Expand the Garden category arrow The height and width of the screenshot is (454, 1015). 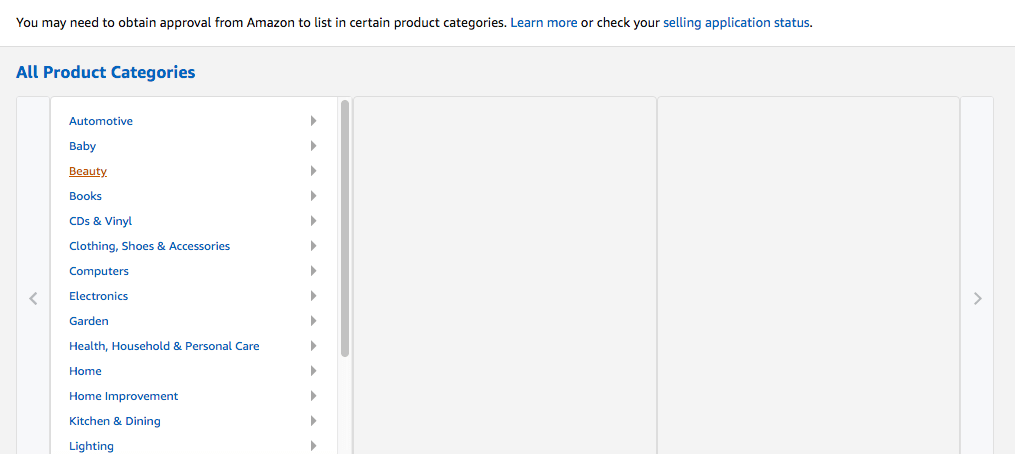pyautogui.click(x=313, y=321)
